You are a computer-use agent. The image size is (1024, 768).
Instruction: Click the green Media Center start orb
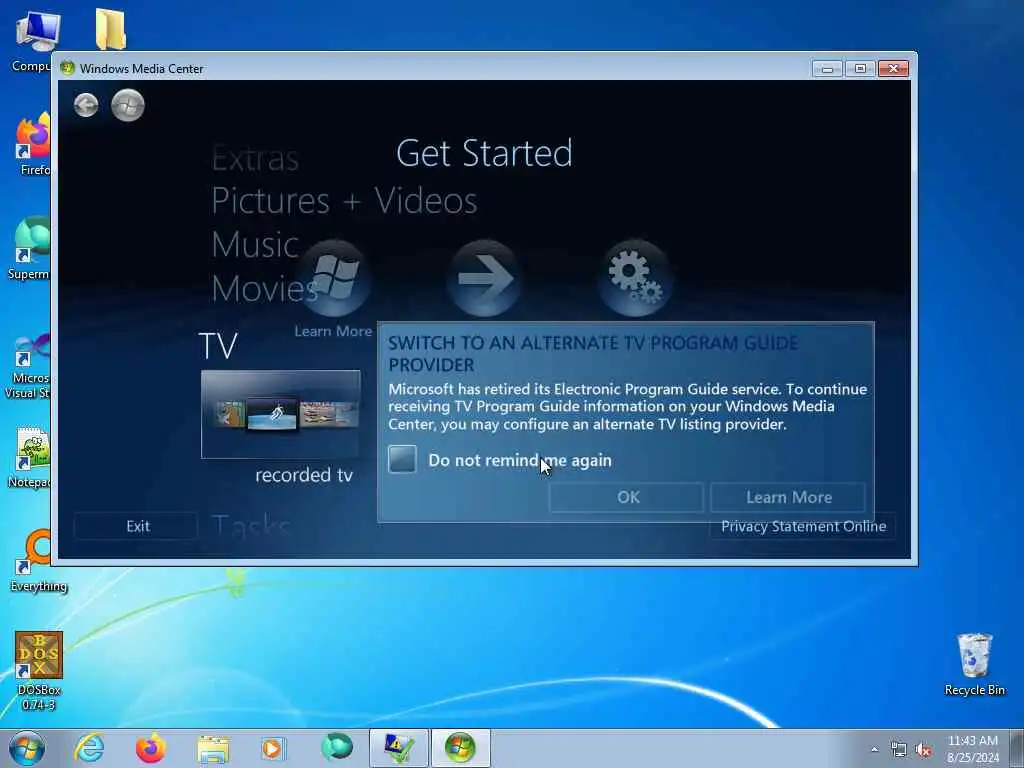point(127,105)
